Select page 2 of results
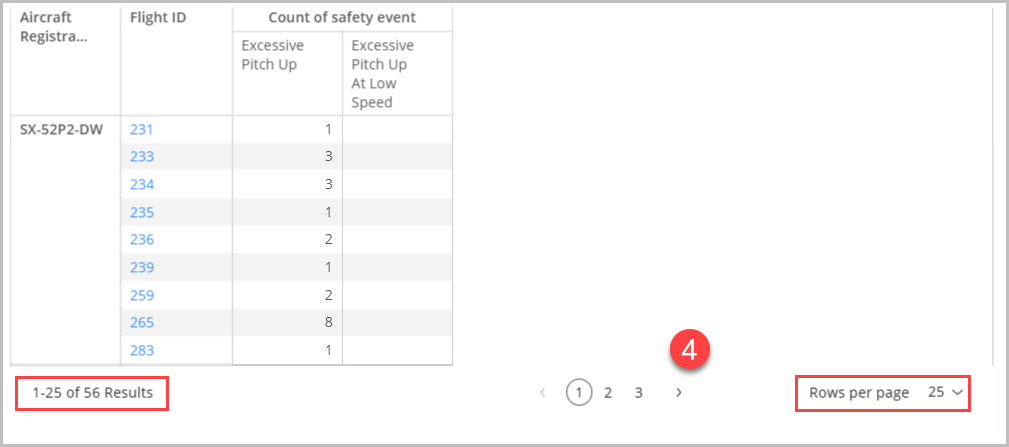This screenshot has height=447, width=1009. [607, 393]
